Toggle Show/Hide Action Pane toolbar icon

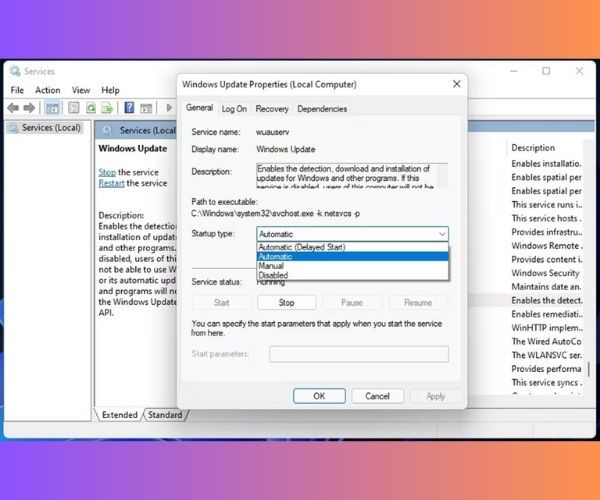[146, 108]
